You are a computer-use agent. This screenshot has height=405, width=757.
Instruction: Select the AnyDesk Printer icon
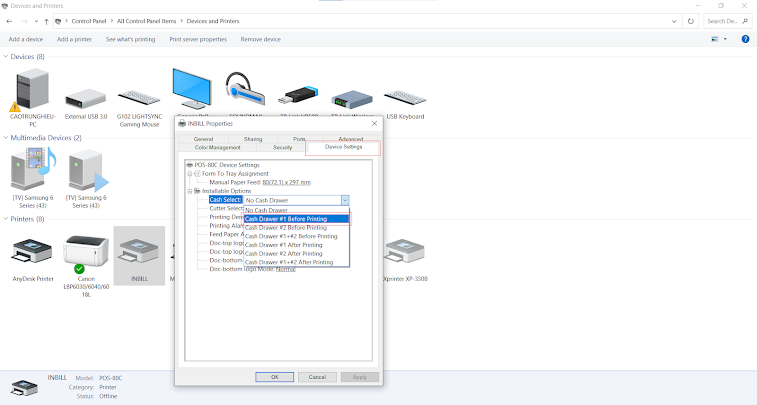[32, 251]
